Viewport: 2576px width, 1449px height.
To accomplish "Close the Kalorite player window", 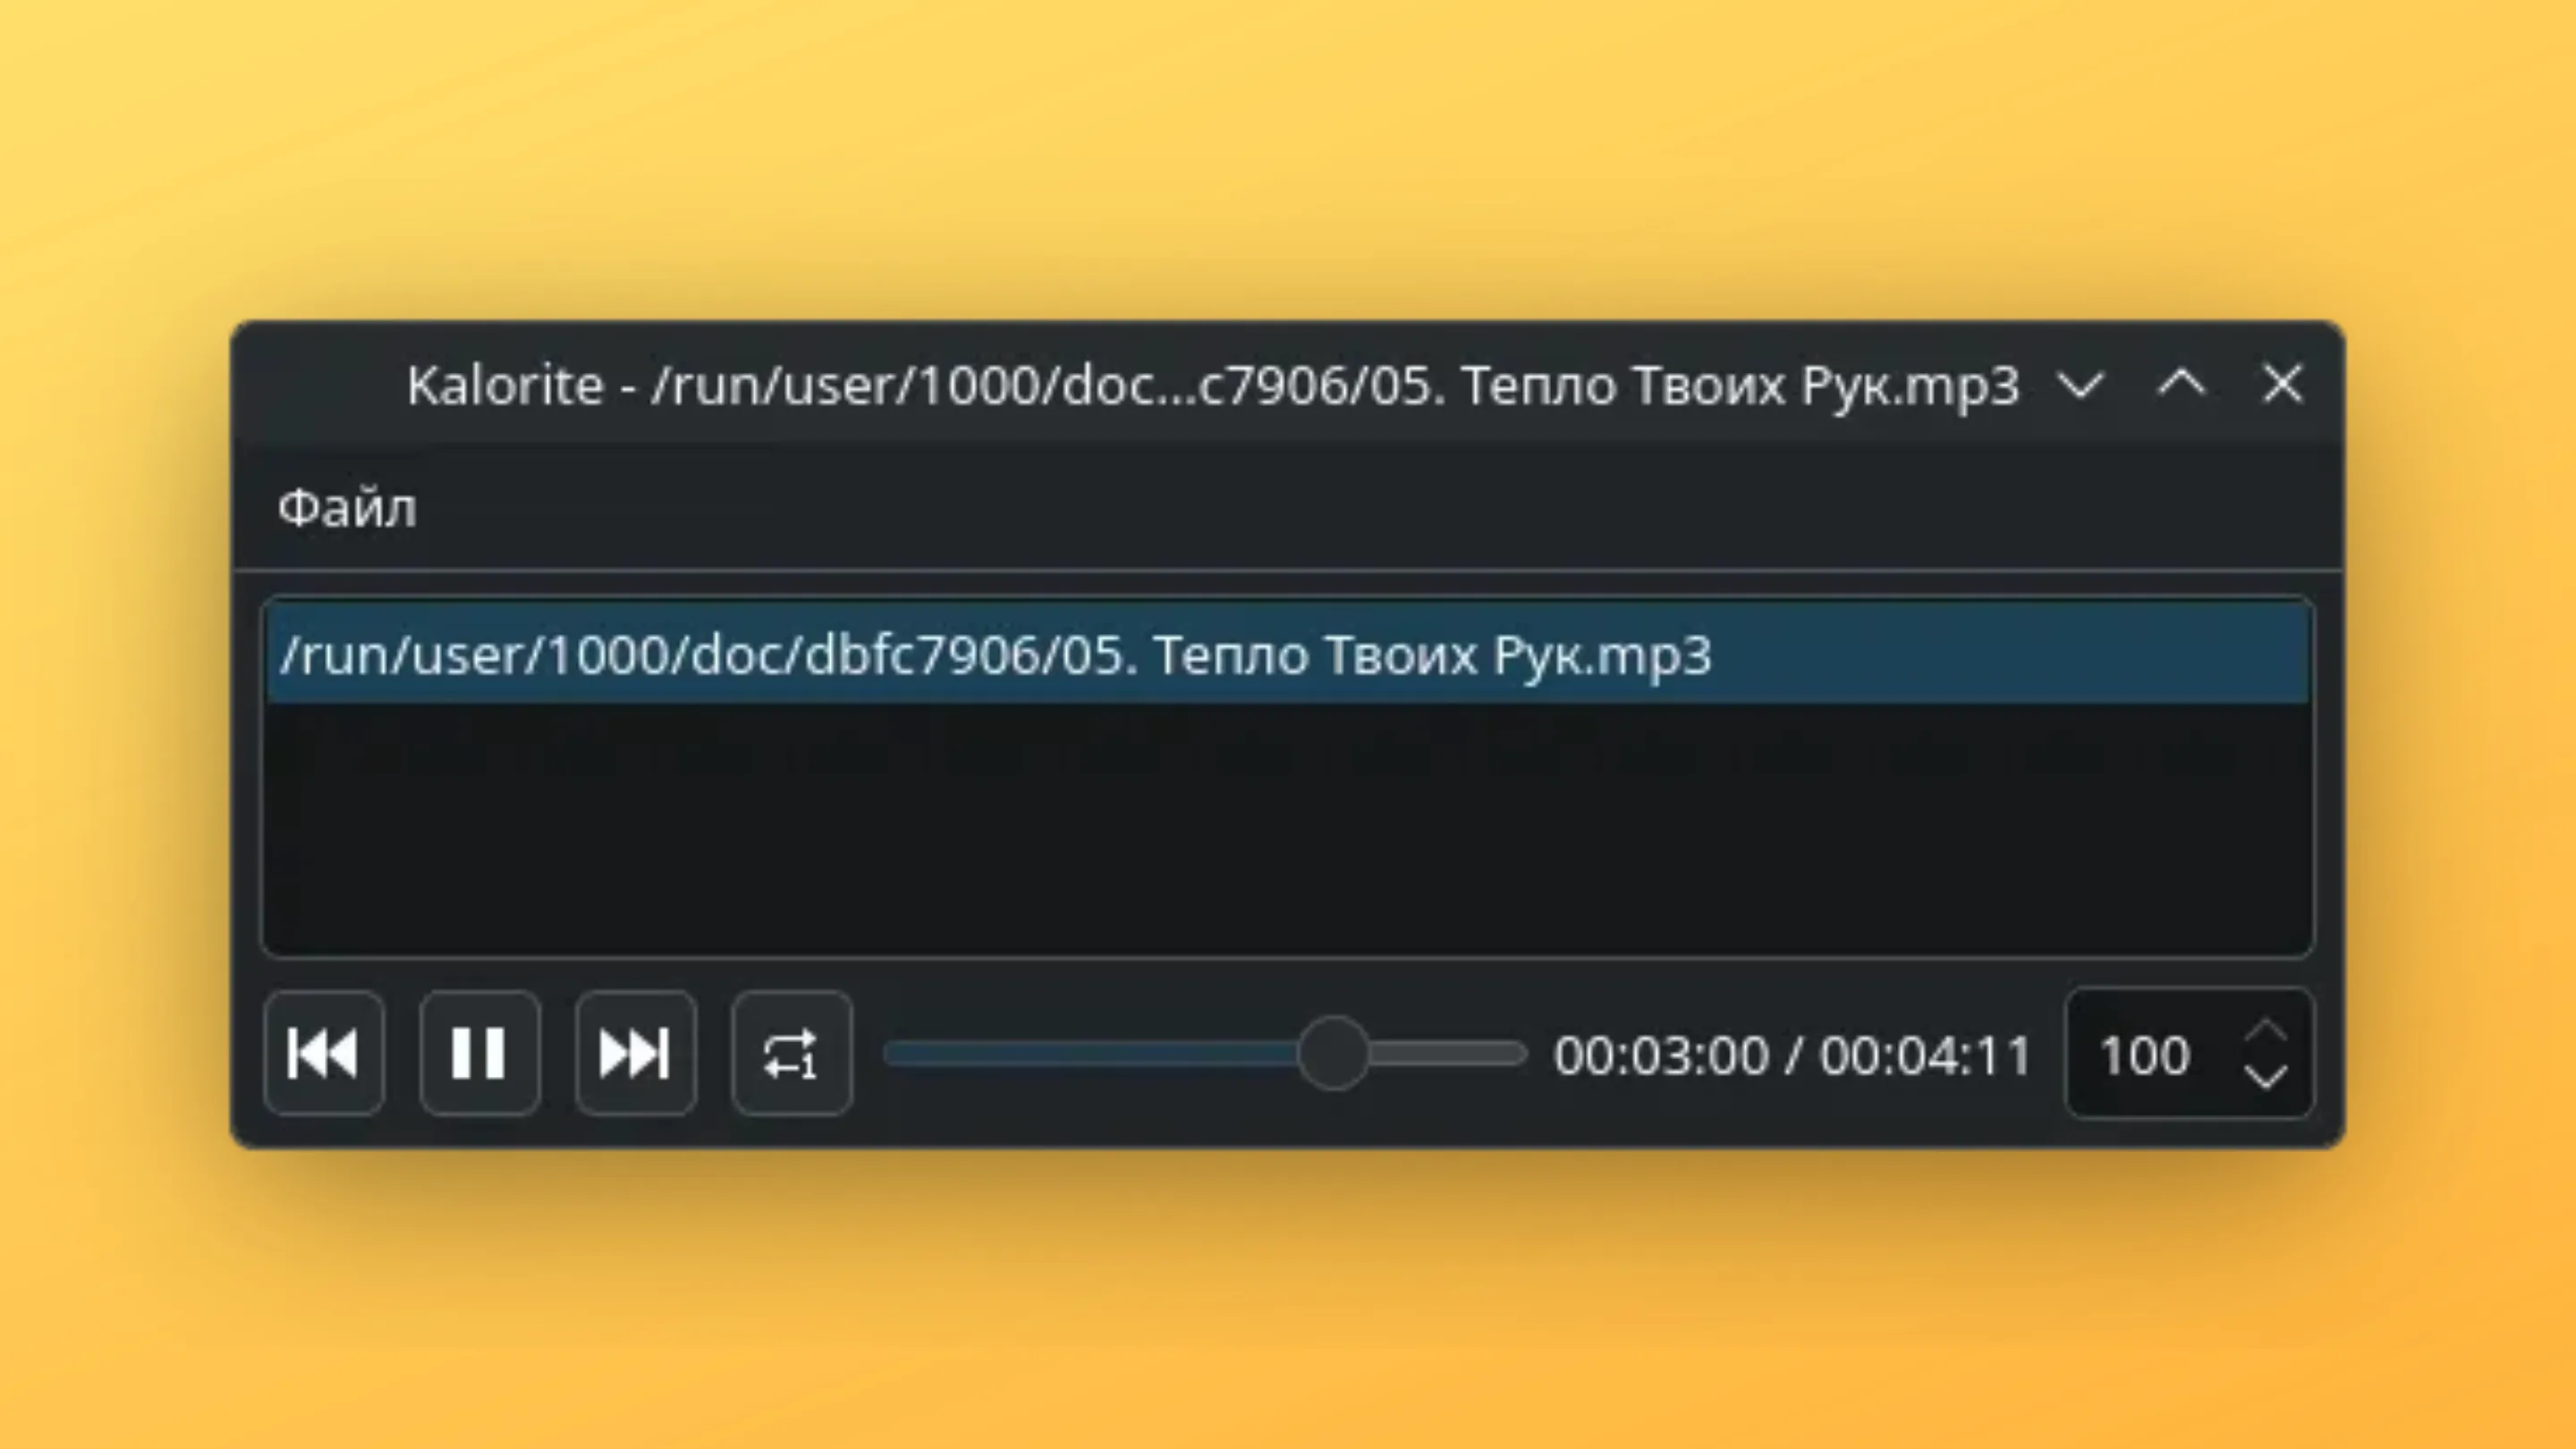I will [x=2282, y=385].
